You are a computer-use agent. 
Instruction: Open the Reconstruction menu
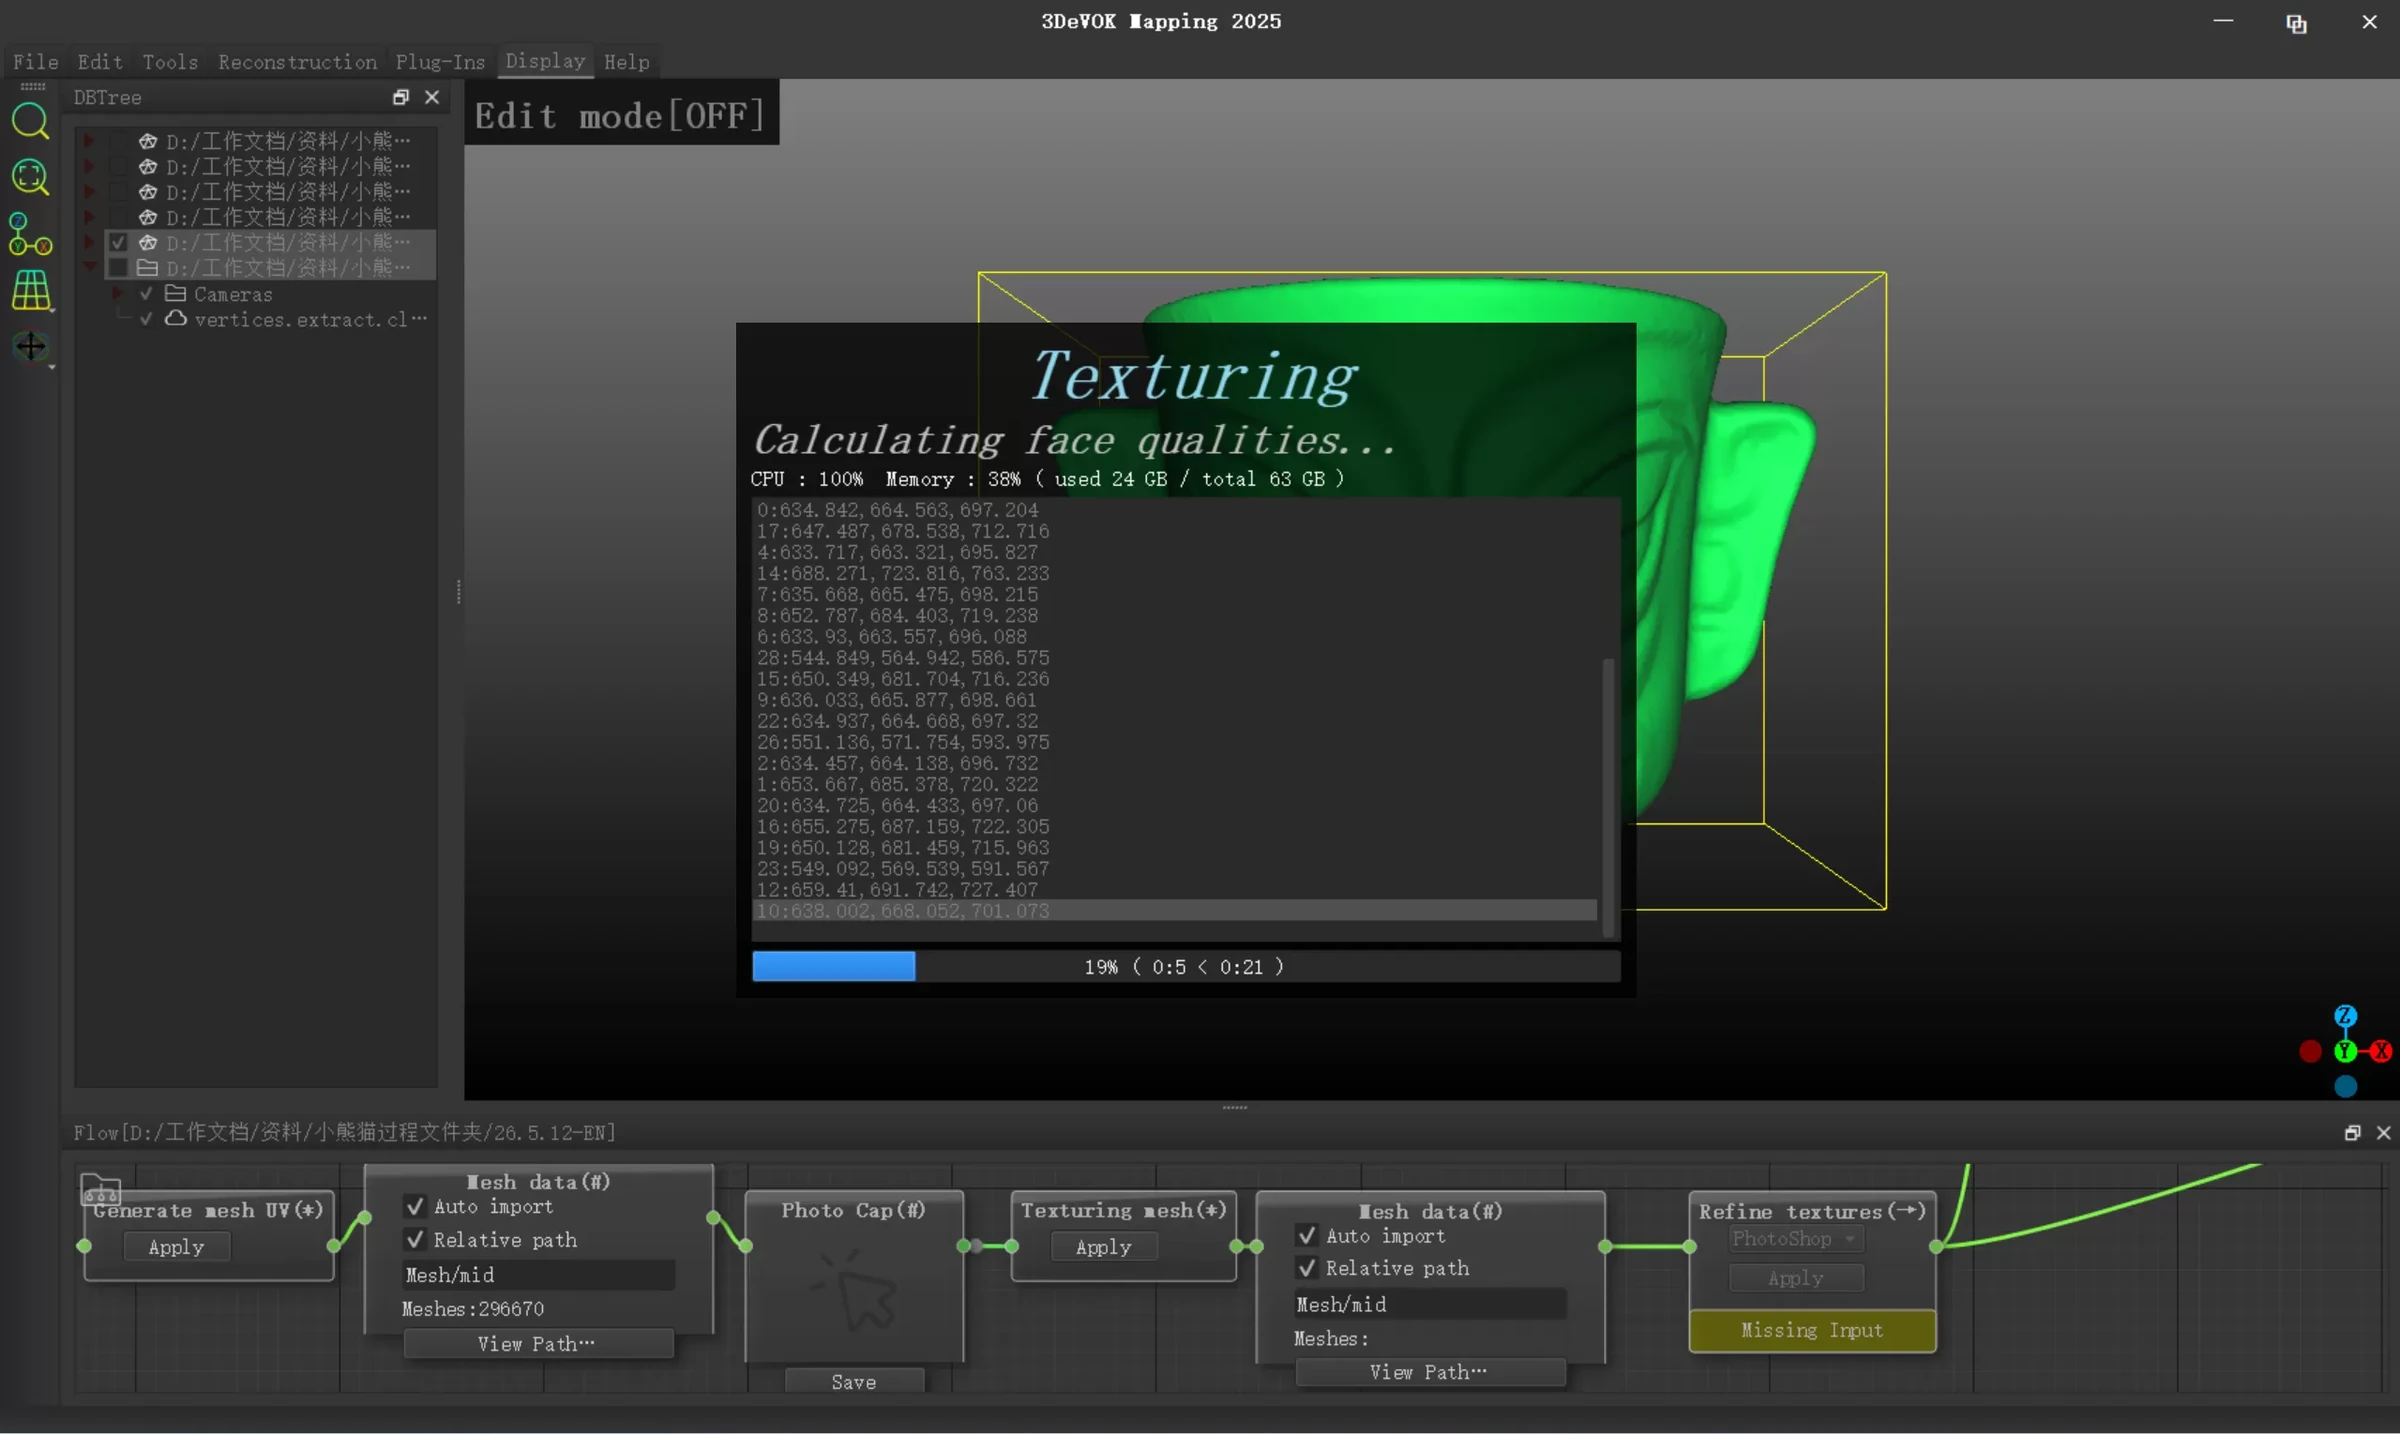298,62
